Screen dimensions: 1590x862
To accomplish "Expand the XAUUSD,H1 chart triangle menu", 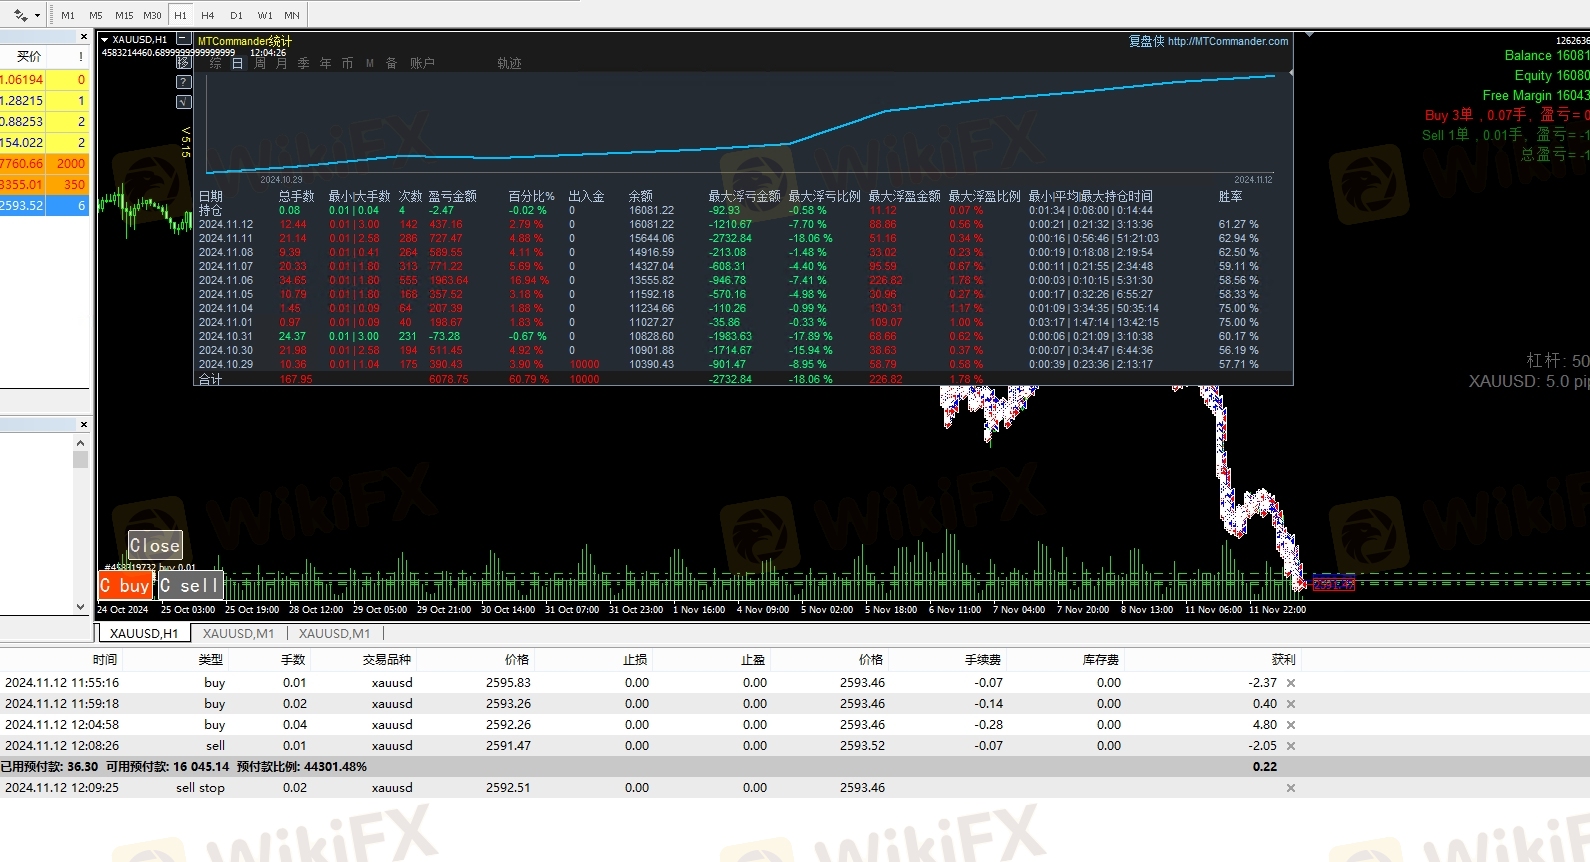I will [x=105, y=40].
